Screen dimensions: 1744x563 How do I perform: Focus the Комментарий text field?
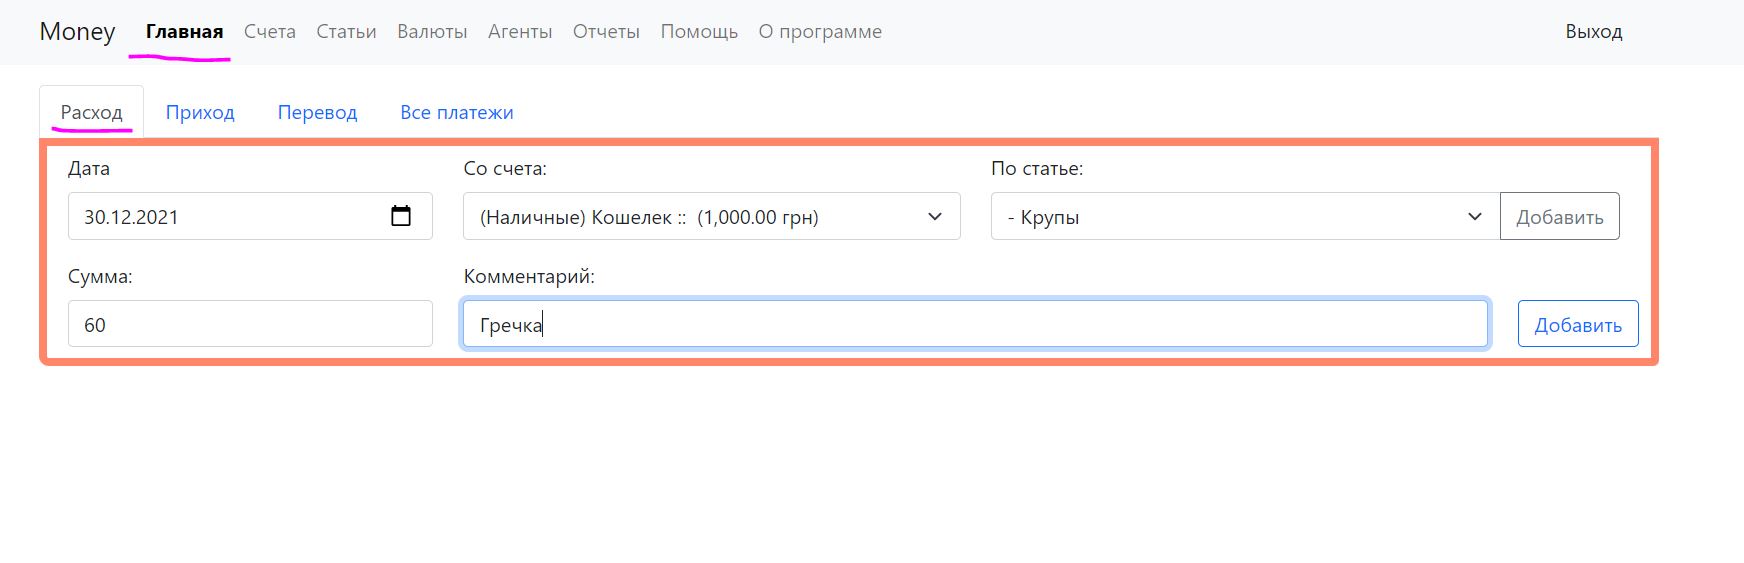[974, 325]
